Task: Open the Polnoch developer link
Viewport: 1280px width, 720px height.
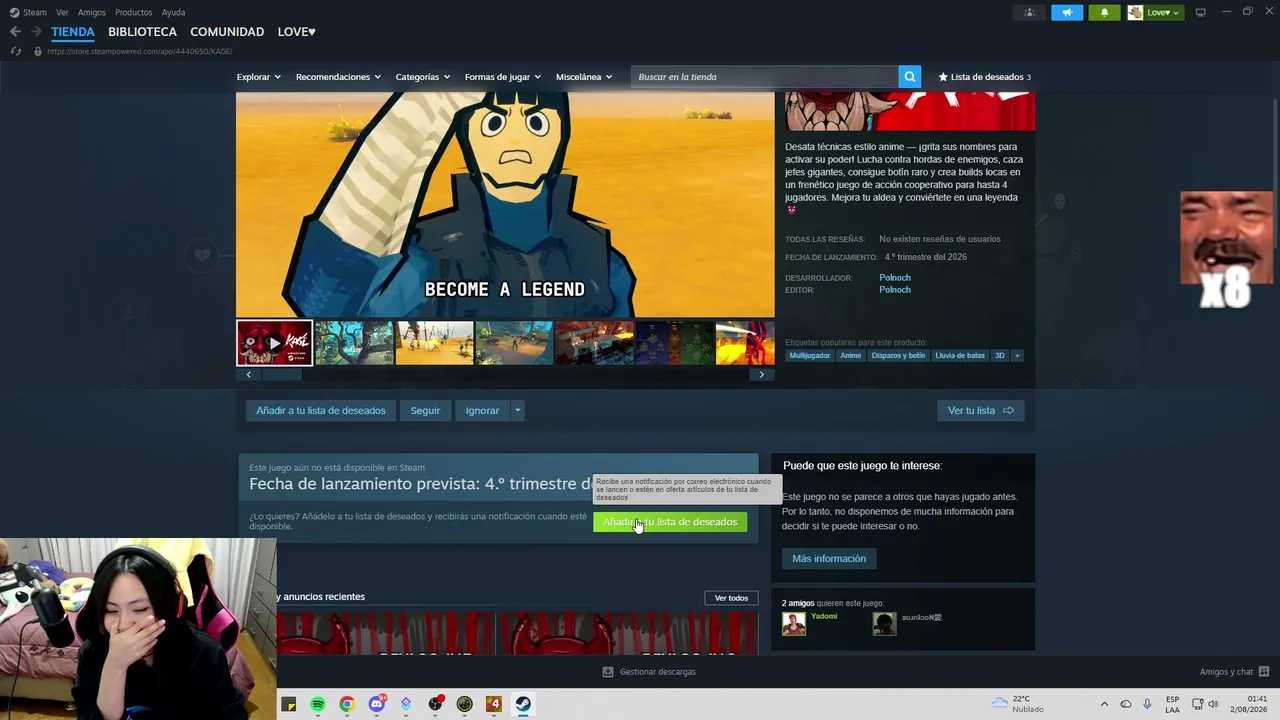Action: pyautogui.click(x=895, y=278)
